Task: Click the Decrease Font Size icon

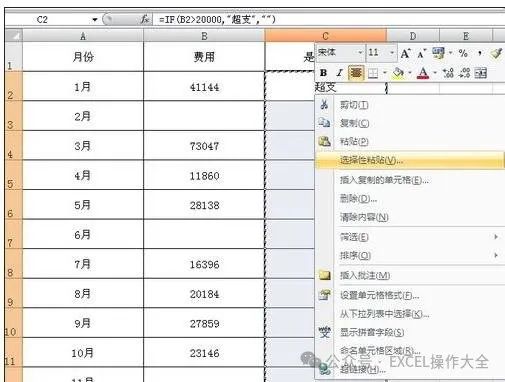Action: [421, 54]
